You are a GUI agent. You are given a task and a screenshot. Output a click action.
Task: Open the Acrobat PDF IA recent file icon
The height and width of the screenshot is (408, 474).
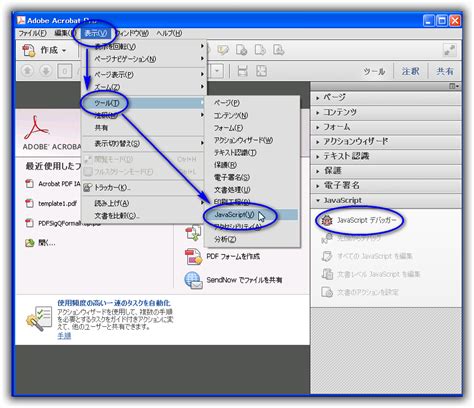point(30,184)
